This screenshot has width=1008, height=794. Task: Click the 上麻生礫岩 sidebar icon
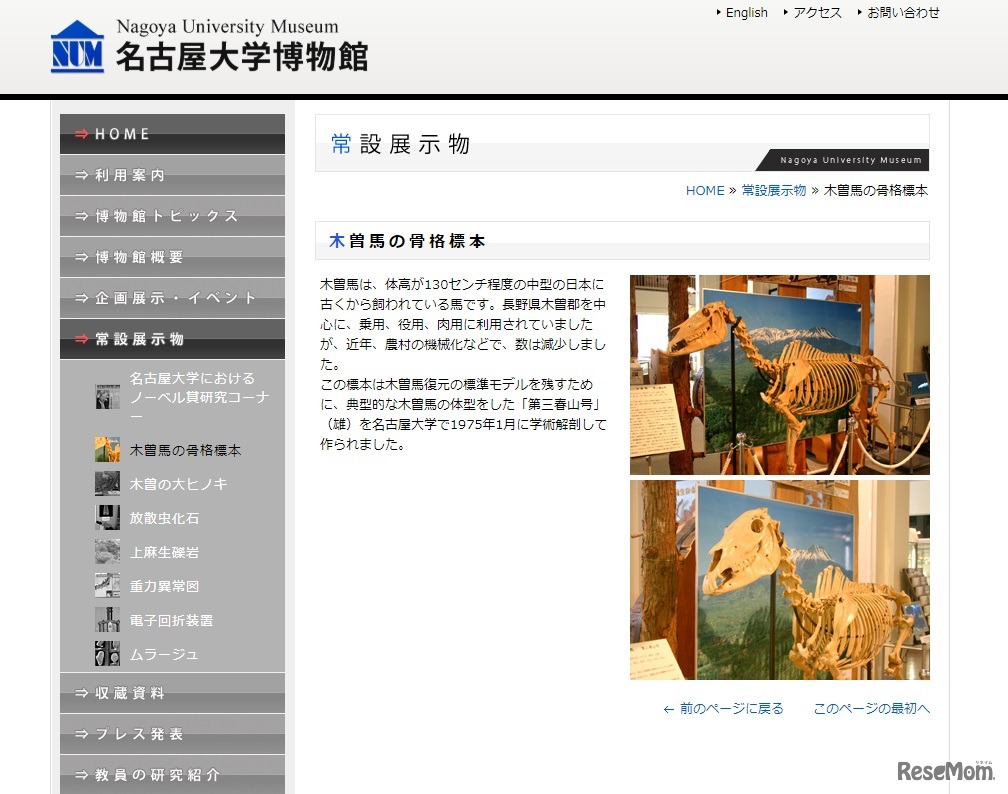click(x=107, y=551)
